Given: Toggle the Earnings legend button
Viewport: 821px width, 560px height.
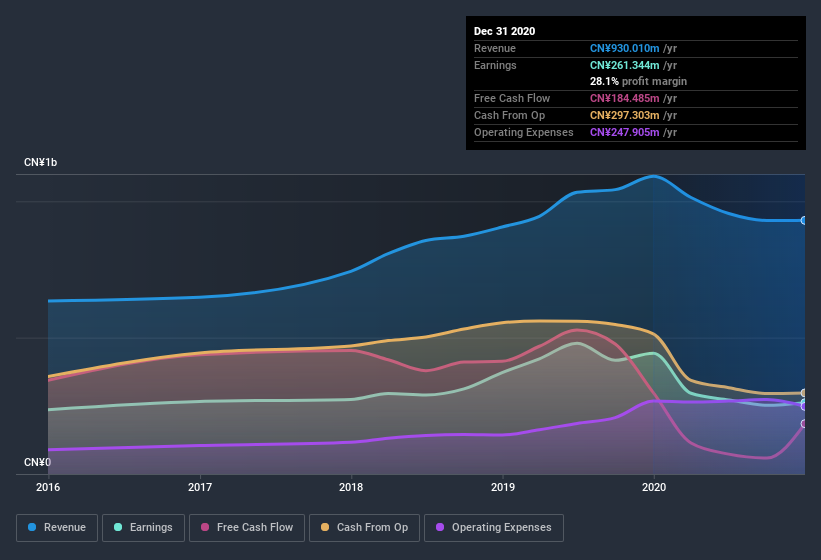Looking at the screenshot, I should point(143,528).
